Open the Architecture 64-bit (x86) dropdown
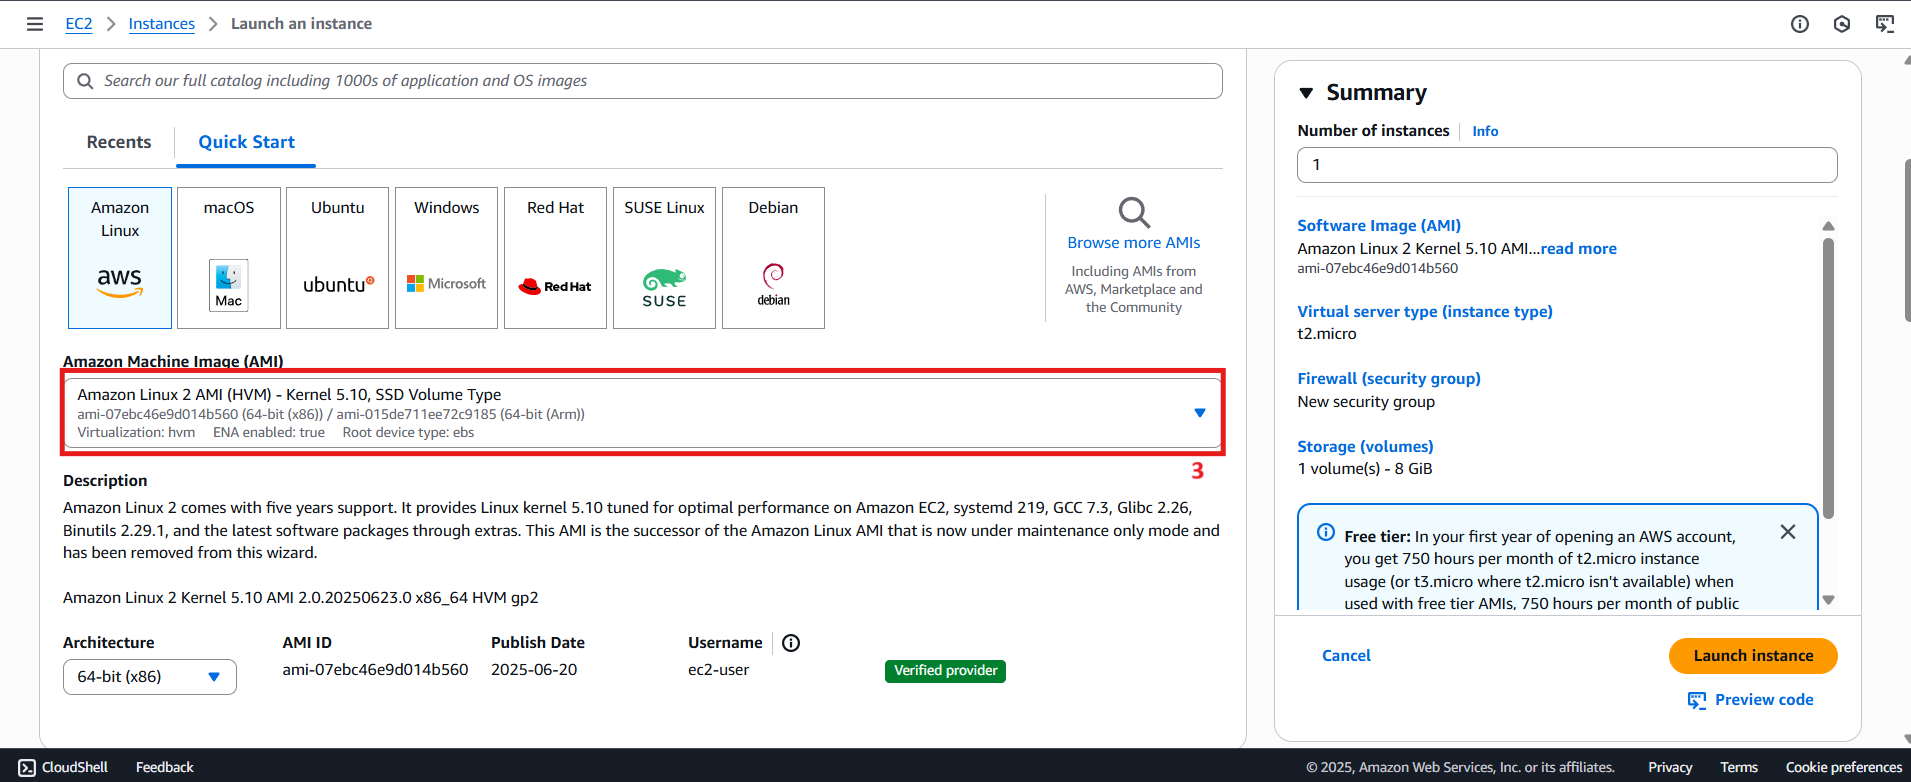1911x782 pixels. point(150,677)
